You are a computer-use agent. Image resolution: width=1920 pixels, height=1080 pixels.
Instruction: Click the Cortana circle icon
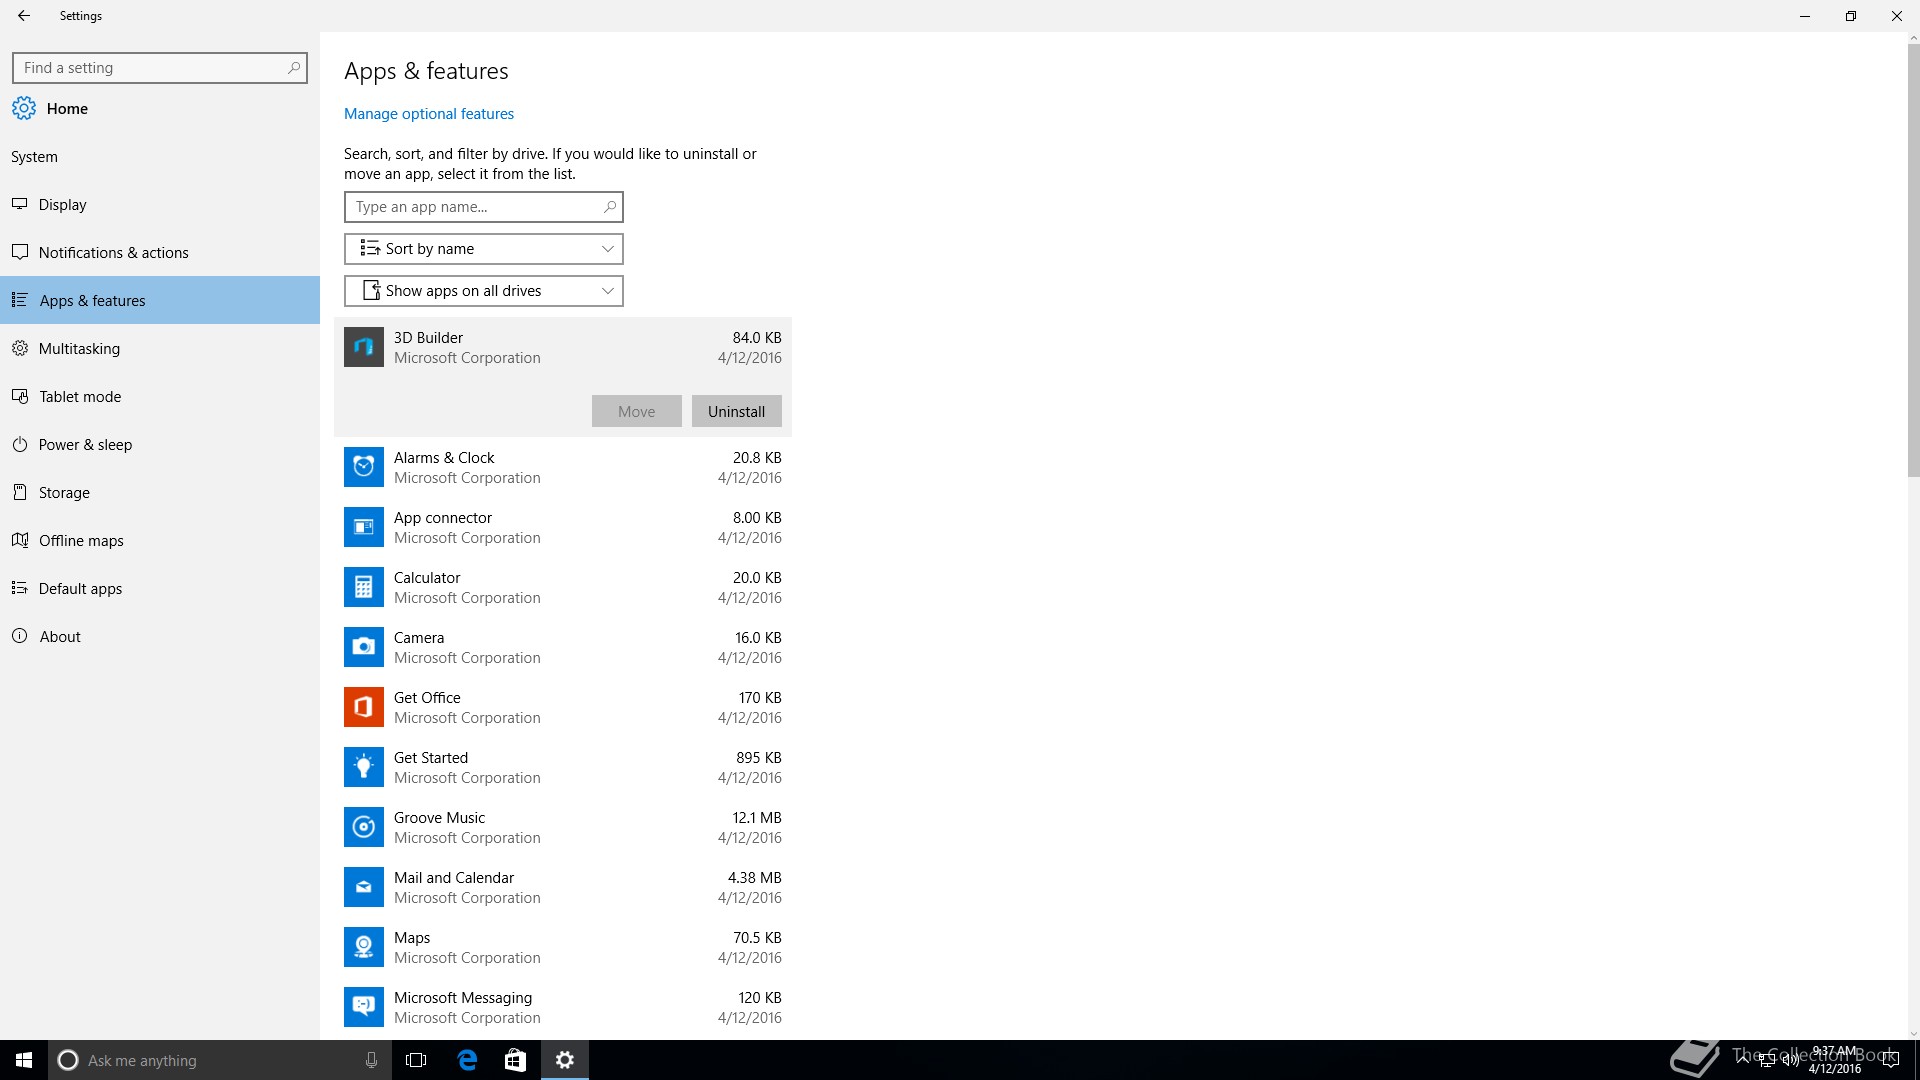(68, 1060)
